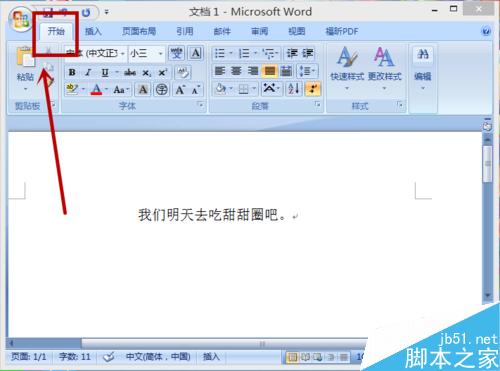Open the font size dropdown
The image size is (500, 371).
[160, 54]
